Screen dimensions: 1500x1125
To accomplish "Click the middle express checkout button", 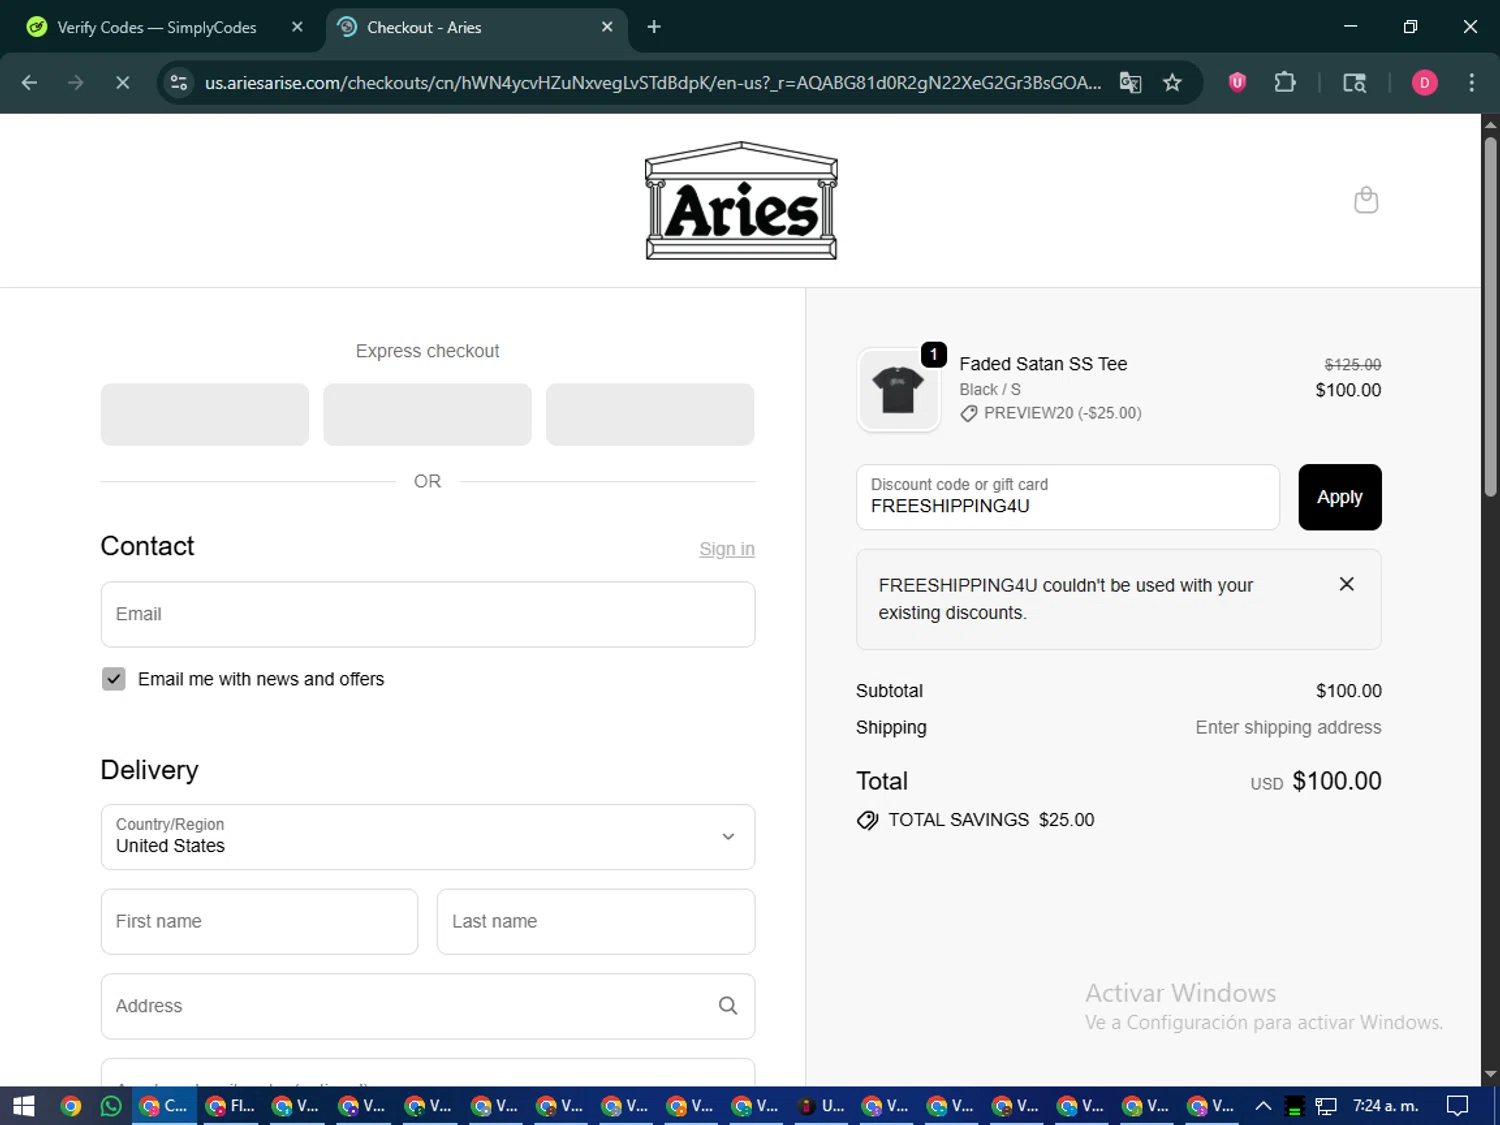I will click(427, 414).
